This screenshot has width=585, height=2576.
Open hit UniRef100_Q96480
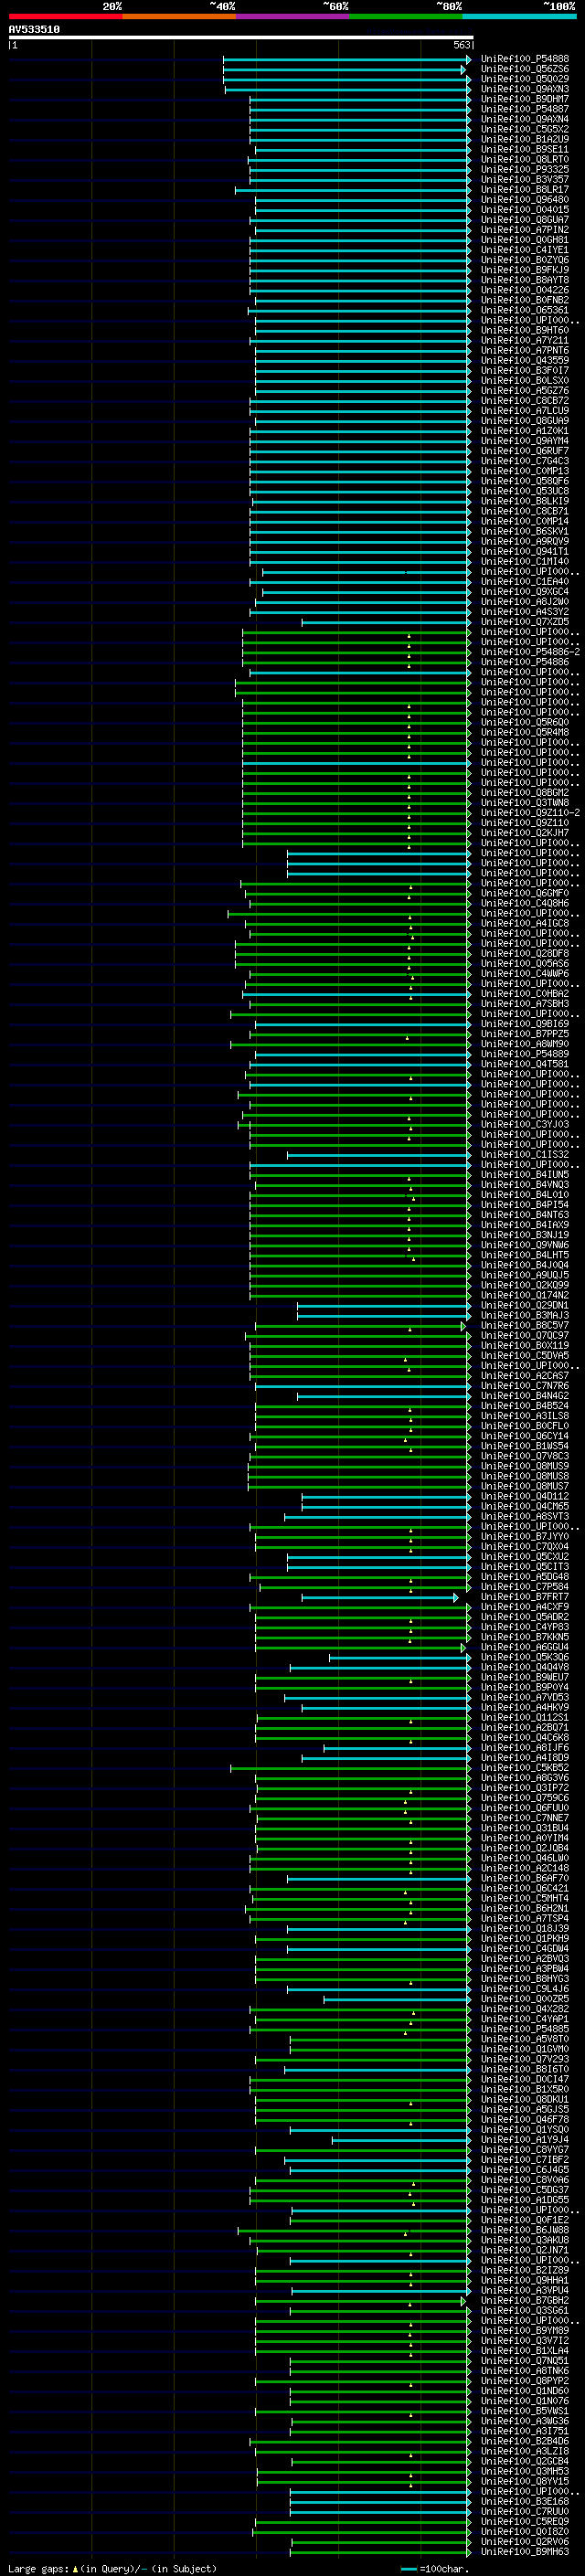525,199
